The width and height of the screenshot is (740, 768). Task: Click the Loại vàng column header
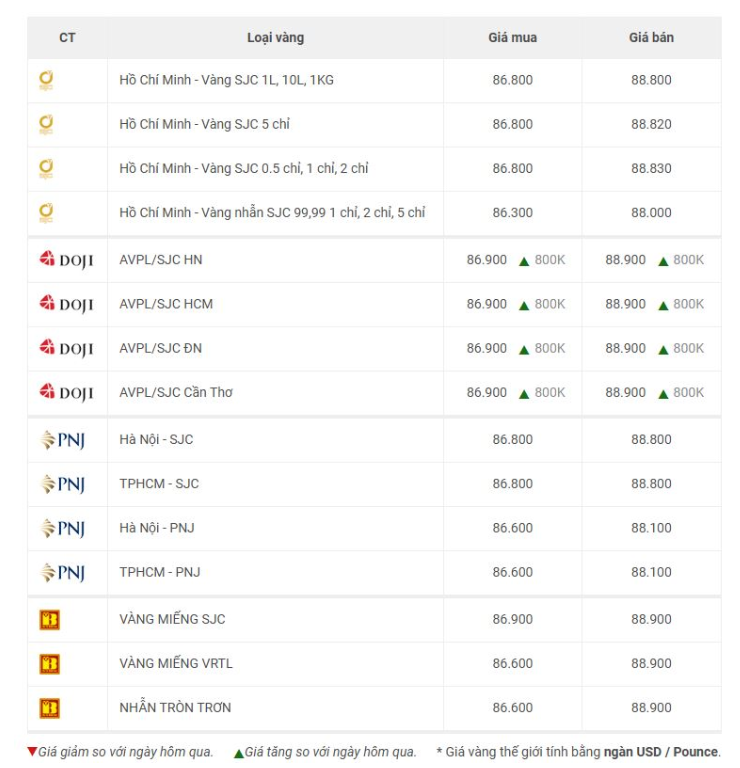pos(275,38)
